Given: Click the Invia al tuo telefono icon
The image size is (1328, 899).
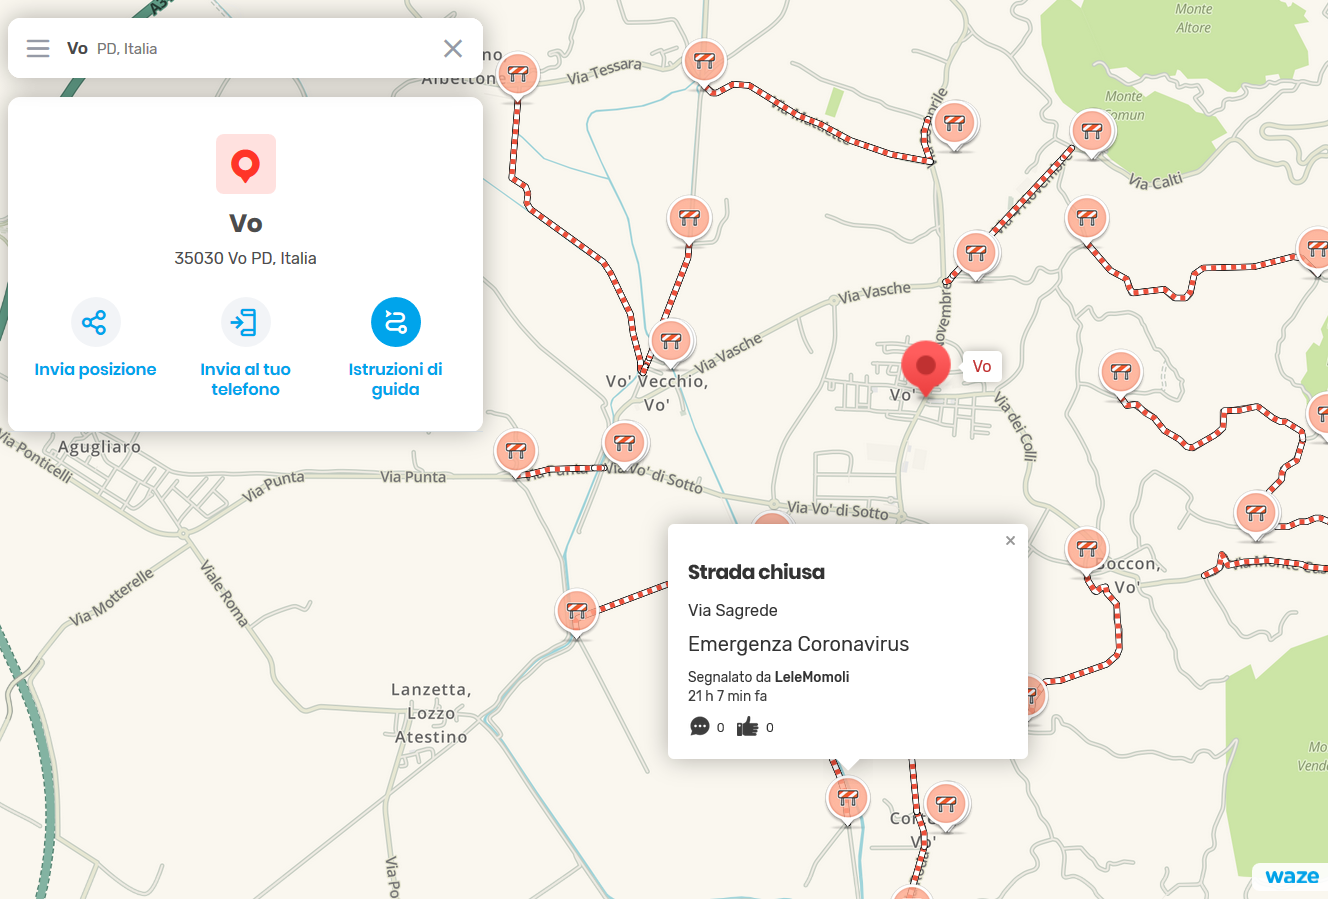Looking at the screenshot, I should pos(245,322).
